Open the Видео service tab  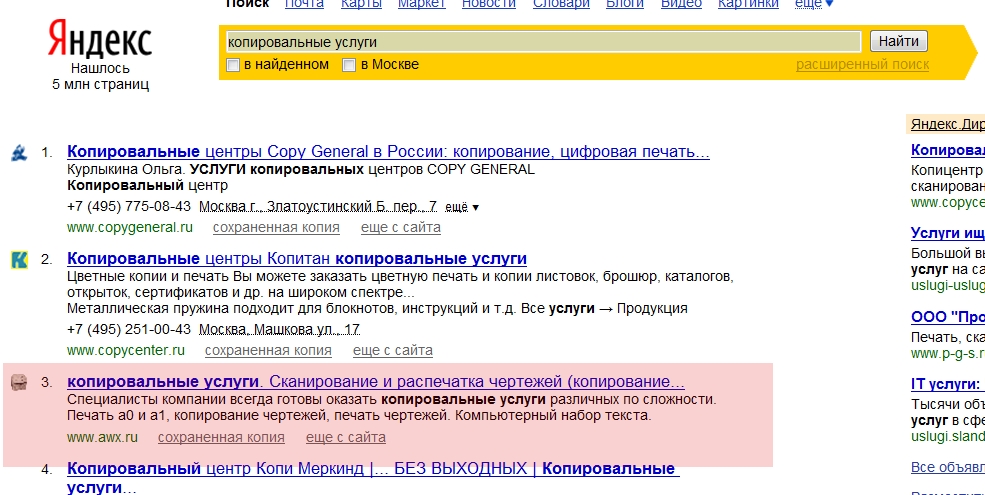(681, 4)
